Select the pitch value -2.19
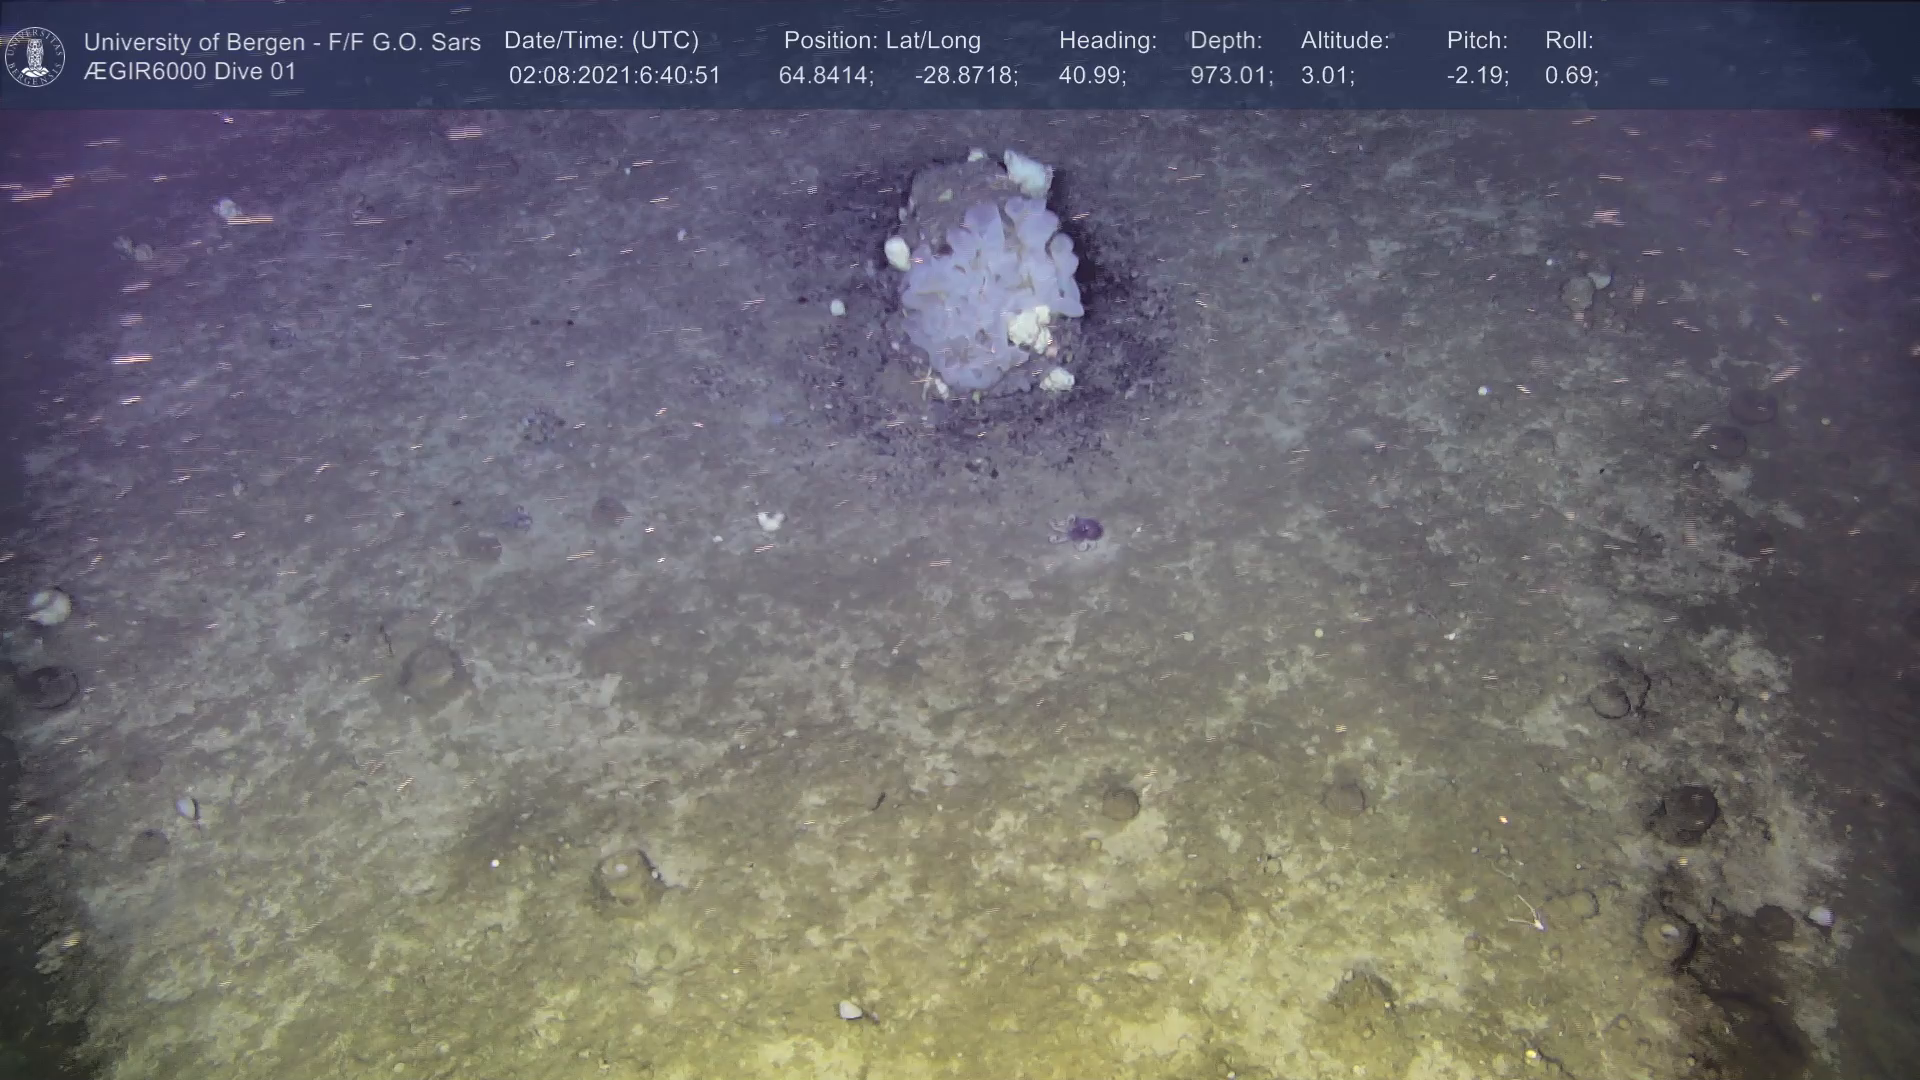 pos(1477,76)
